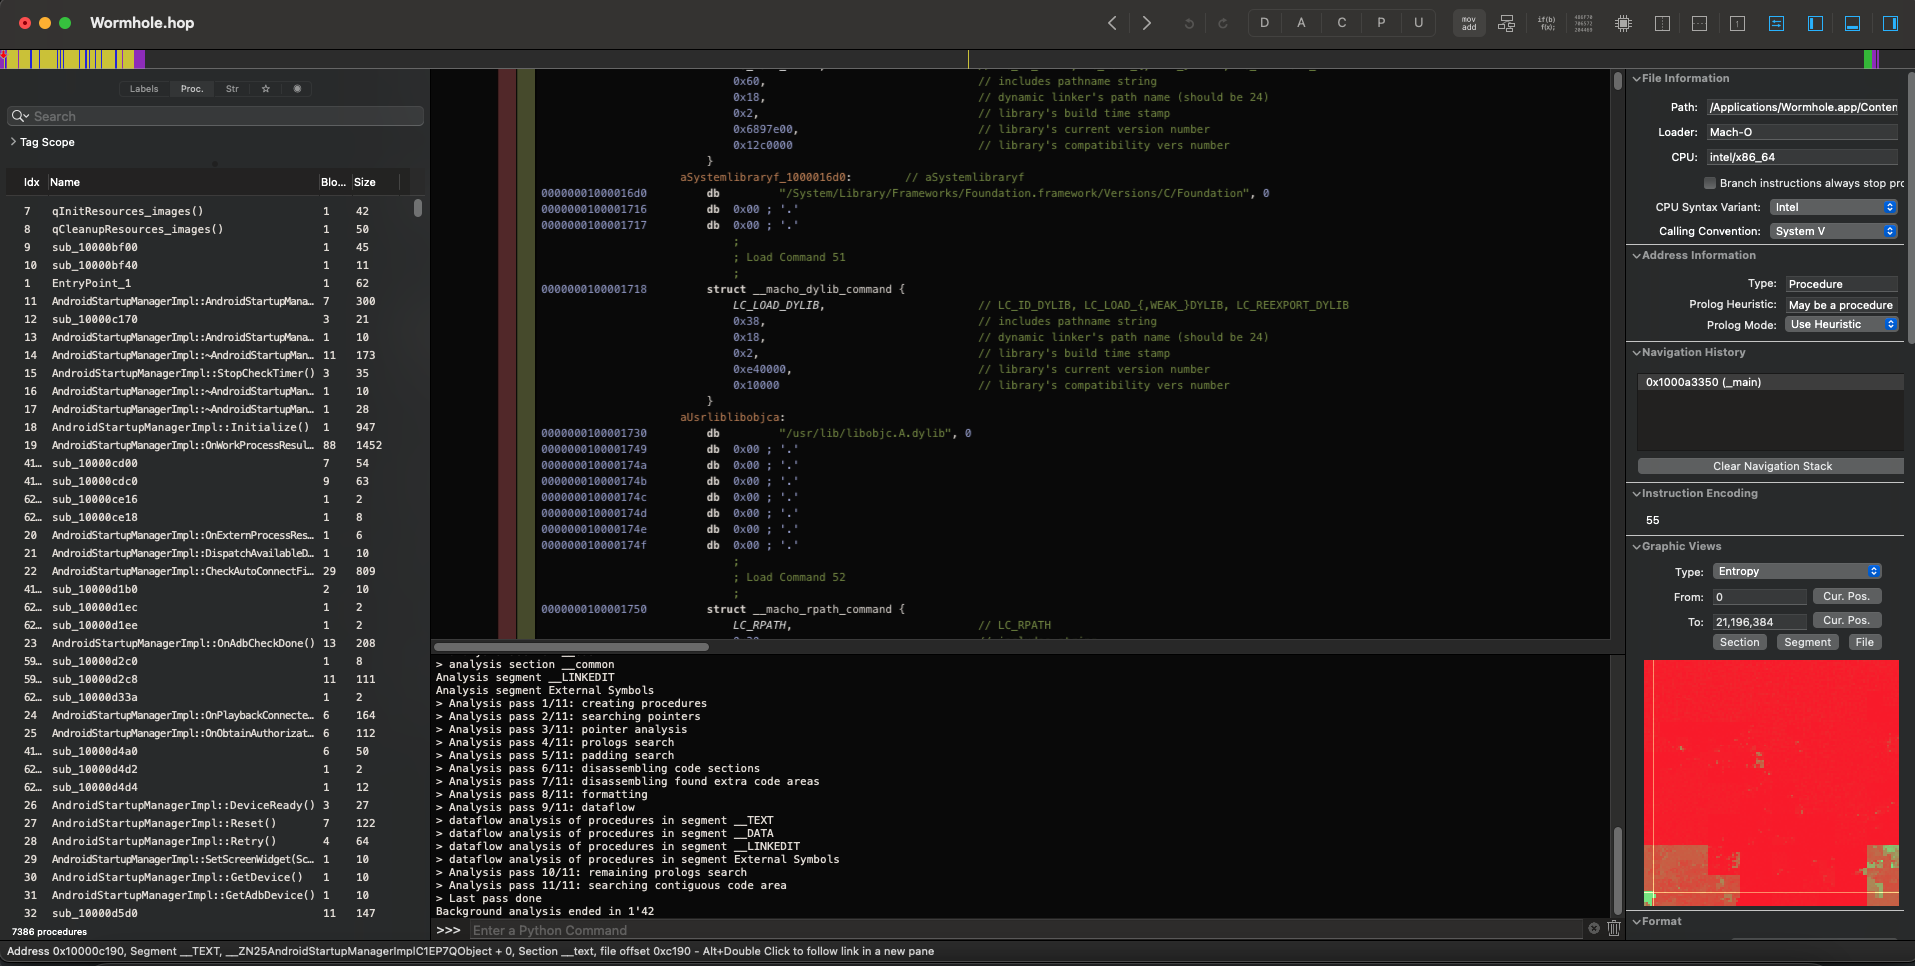Open CPU Syntax Variant dropdown
1915x966 pixels.
1834,207
